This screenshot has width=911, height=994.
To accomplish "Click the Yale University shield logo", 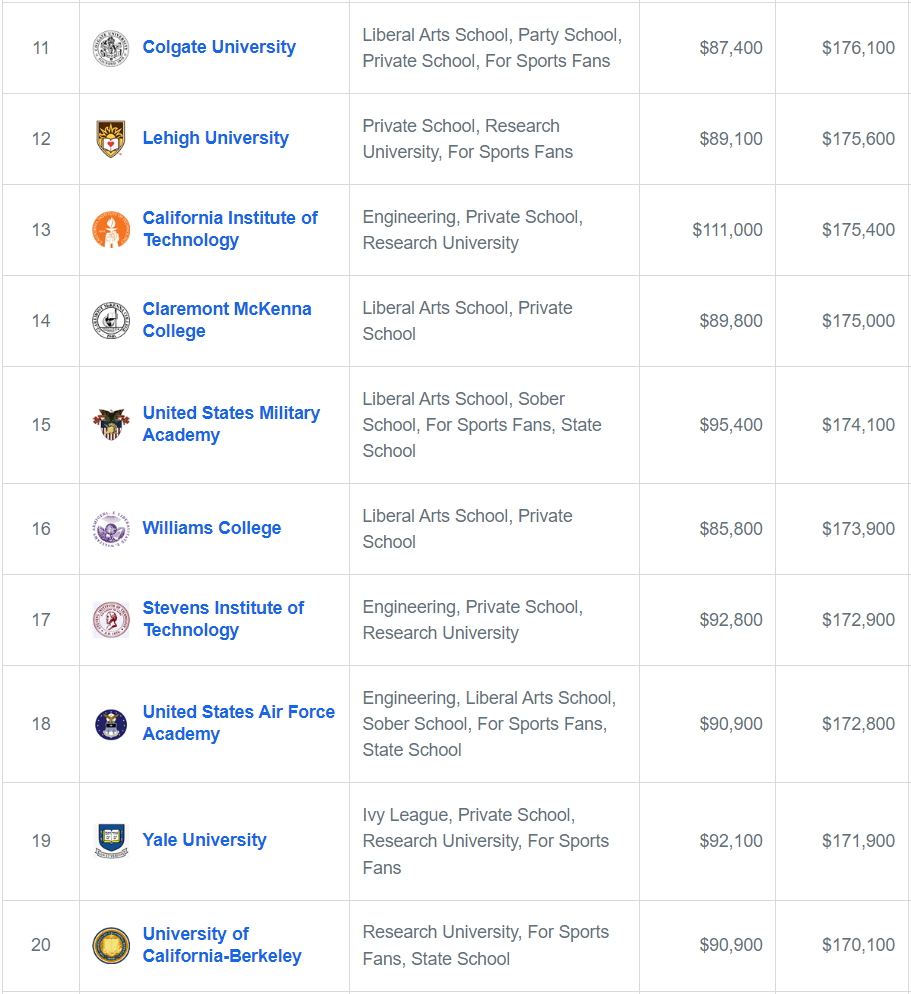I will pyautogui.click(x=111, y=841).
